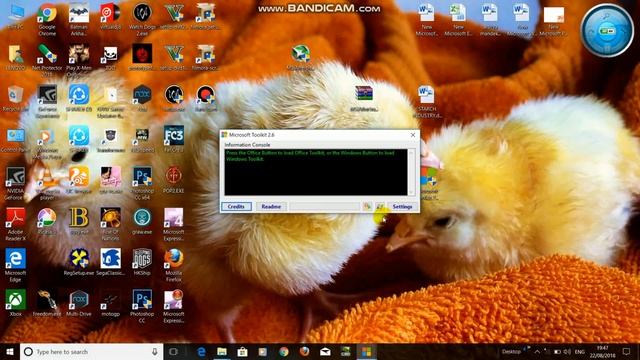Open the Readme in Microsoft Toolkit
The image size is (640, 360).
(x=271, y=207)
